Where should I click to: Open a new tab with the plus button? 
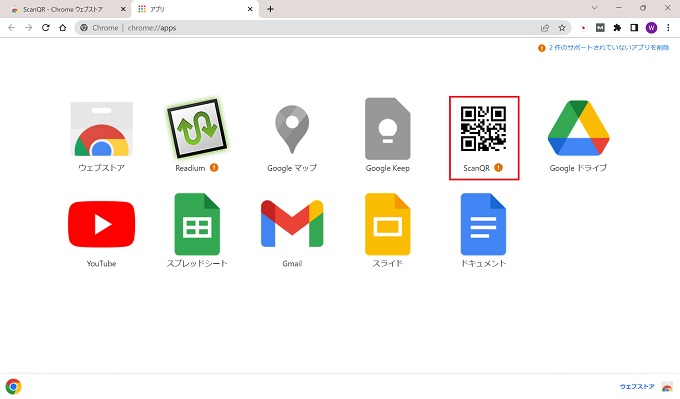[x=270, y=9]
